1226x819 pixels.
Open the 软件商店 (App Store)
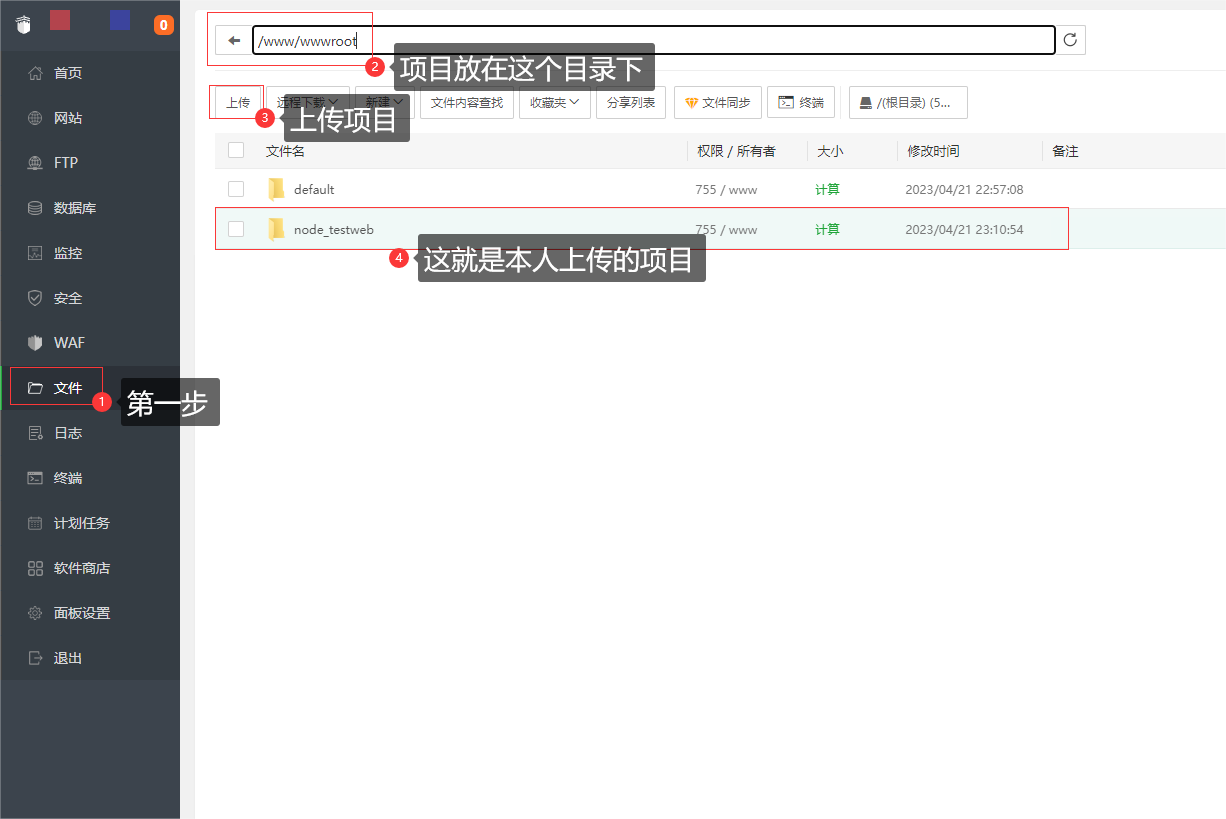[80, 567]
